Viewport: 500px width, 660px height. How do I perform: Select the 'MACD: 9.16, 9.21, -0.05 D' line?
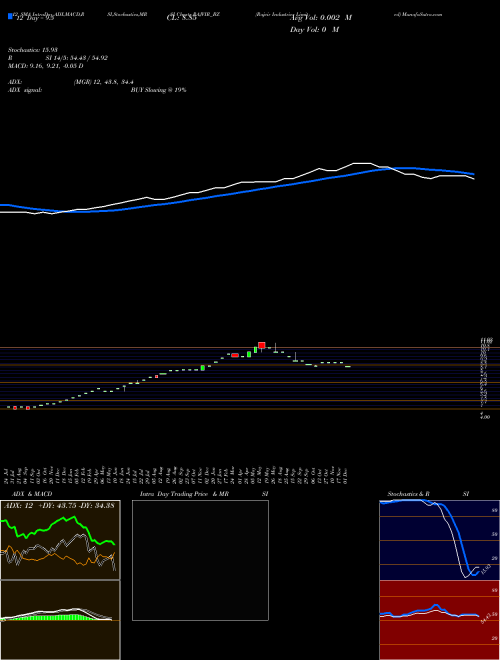click(x=46, y=66)
